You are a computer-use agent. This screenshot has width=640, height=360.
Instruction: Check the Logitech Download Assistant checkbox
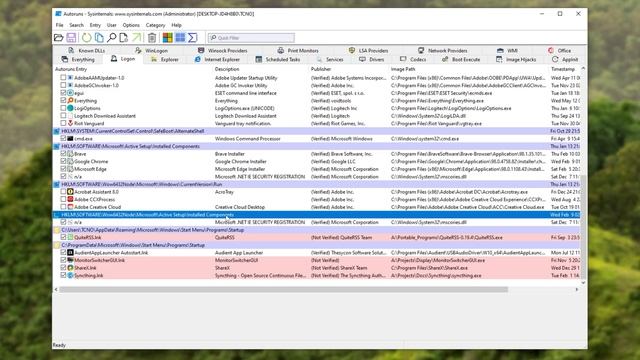(x=63, y=116)
